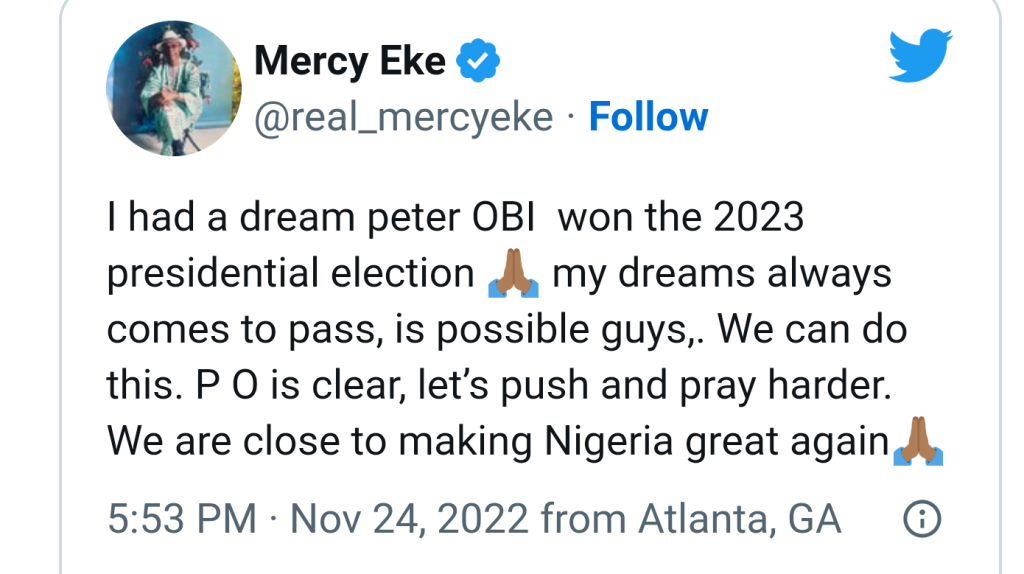
Task: Click the "from Atlanta, GA" location text
Action: 691,520
